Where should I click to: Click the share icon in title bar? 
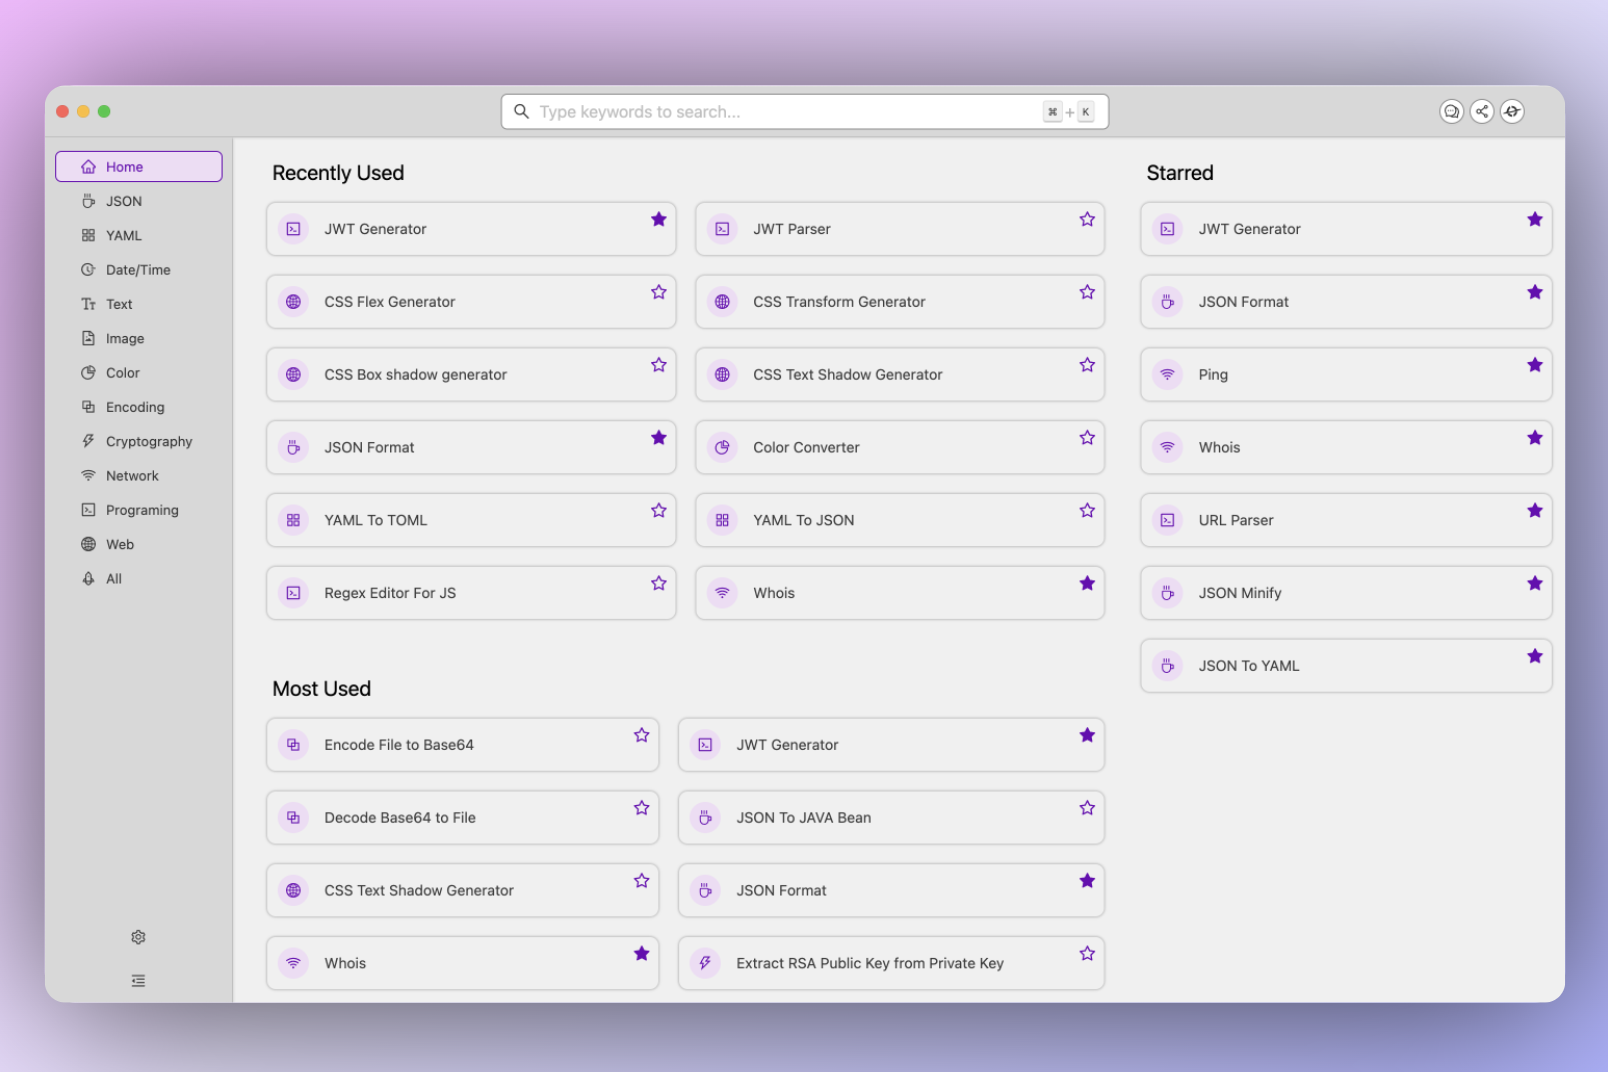point(1482,112)
